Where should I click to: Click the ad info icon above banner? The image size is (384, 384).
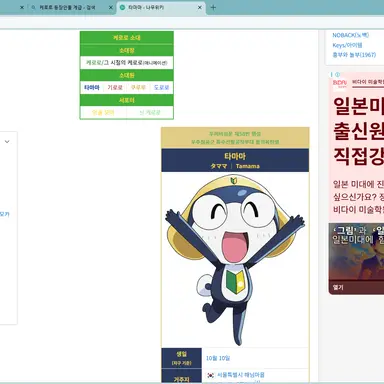click(x=337, y=74)
